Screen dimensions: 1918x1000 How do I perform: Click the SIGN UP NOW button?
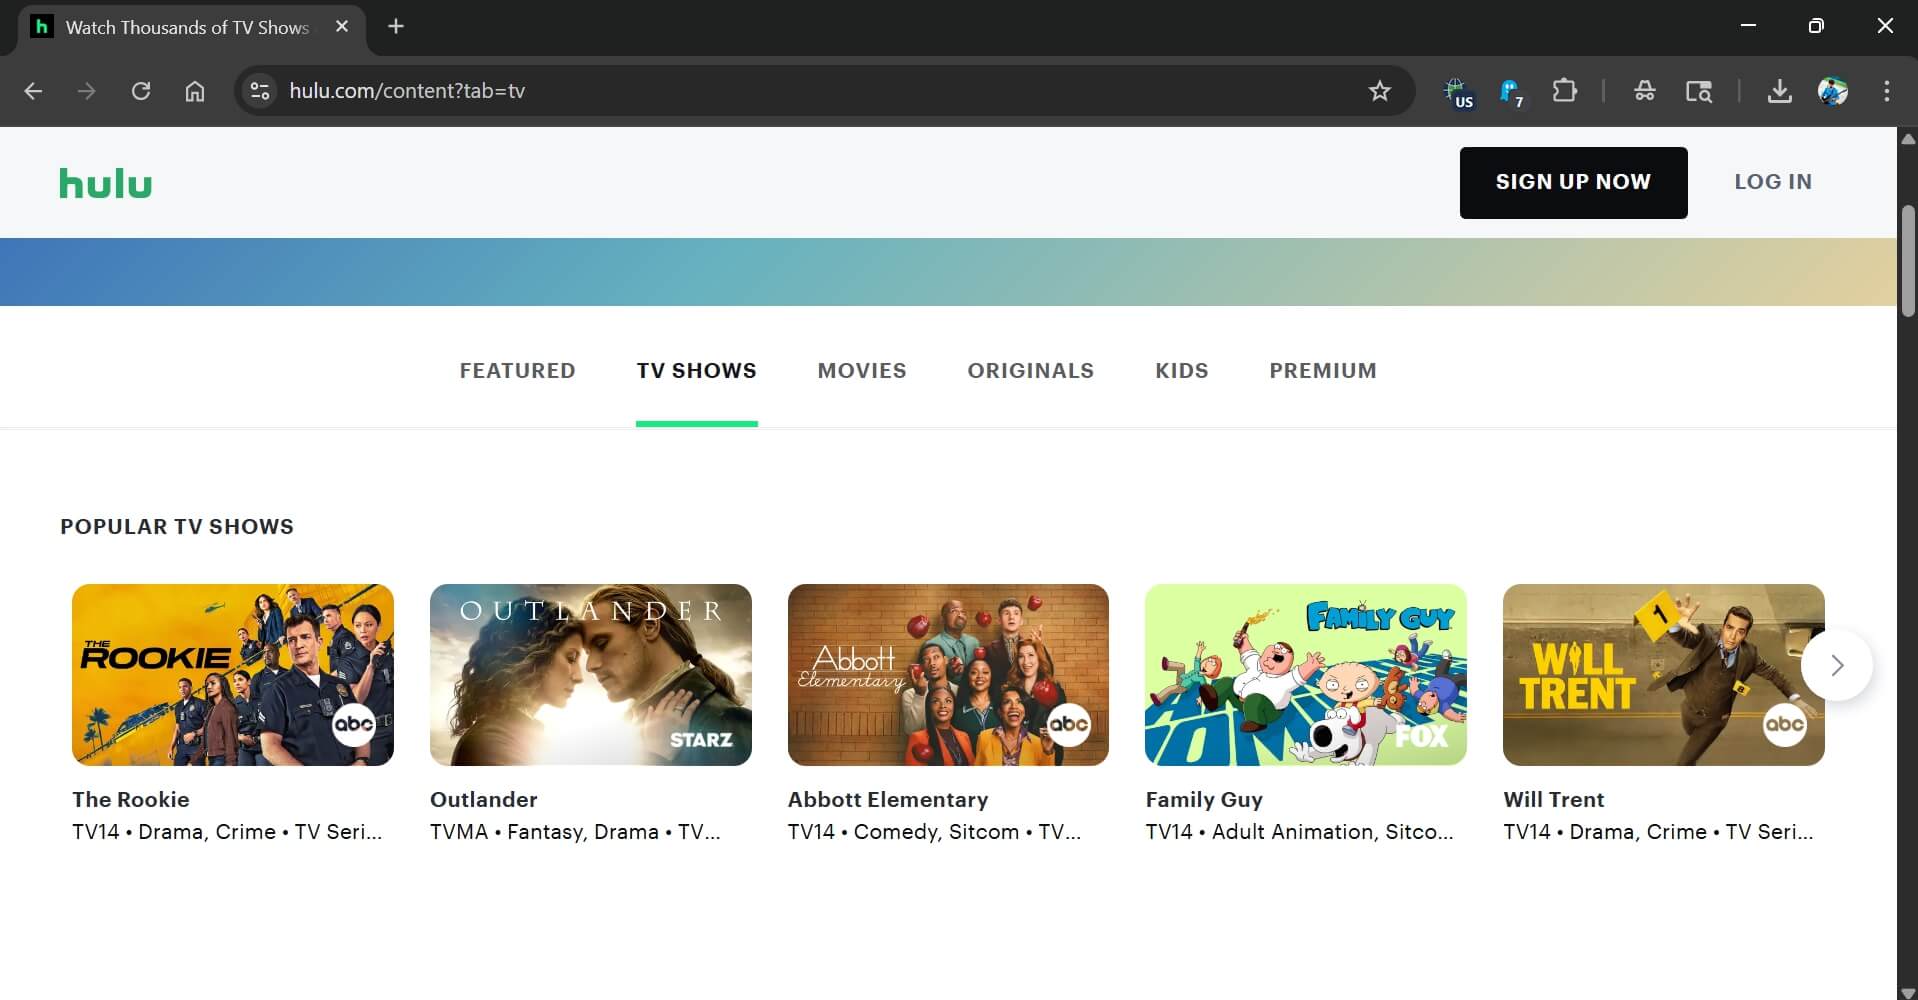coord(1572,182)
